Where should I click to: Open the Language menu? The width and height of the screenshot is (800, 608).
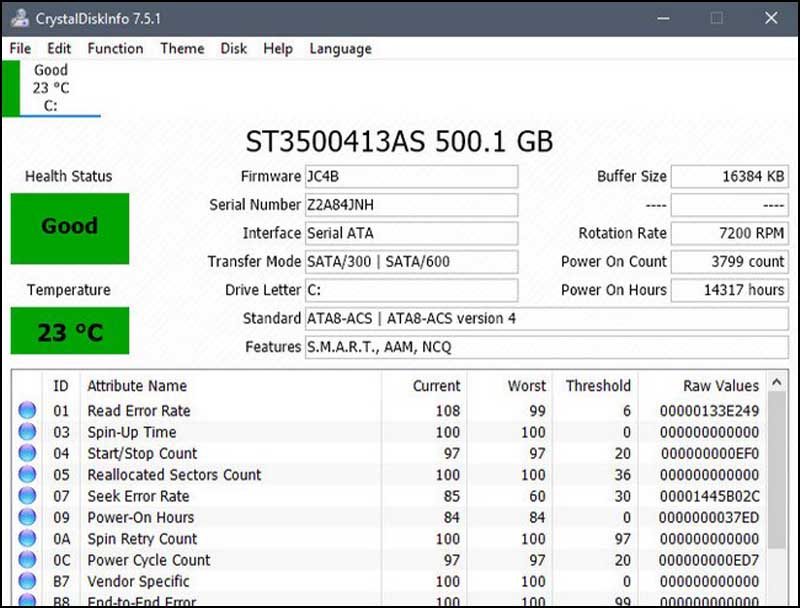click(340, 48)
